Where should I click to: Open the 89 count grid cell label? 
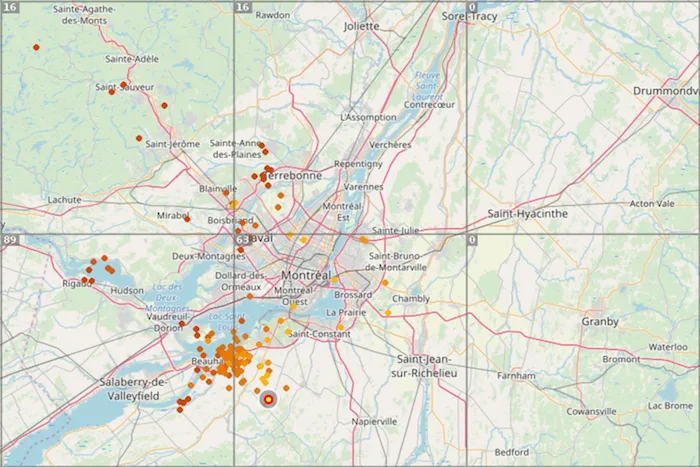pyautogui.click(x=10, y=240)
